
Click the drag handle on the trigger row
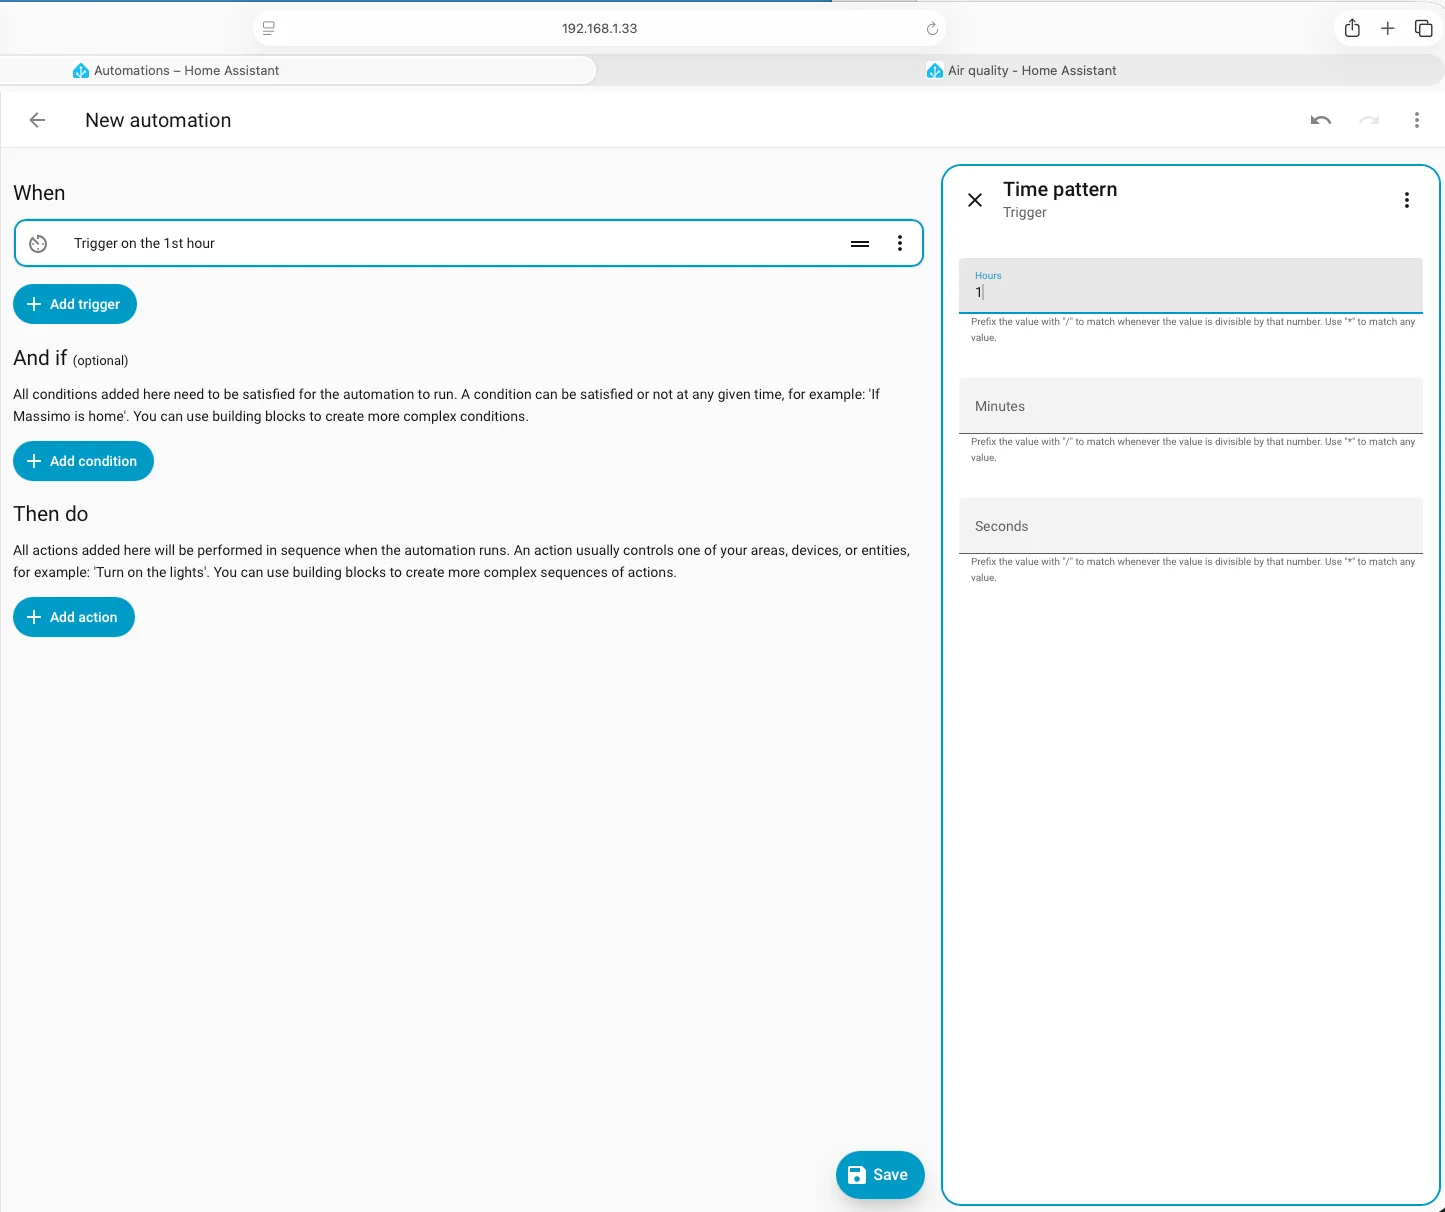[x=859, y=243]
